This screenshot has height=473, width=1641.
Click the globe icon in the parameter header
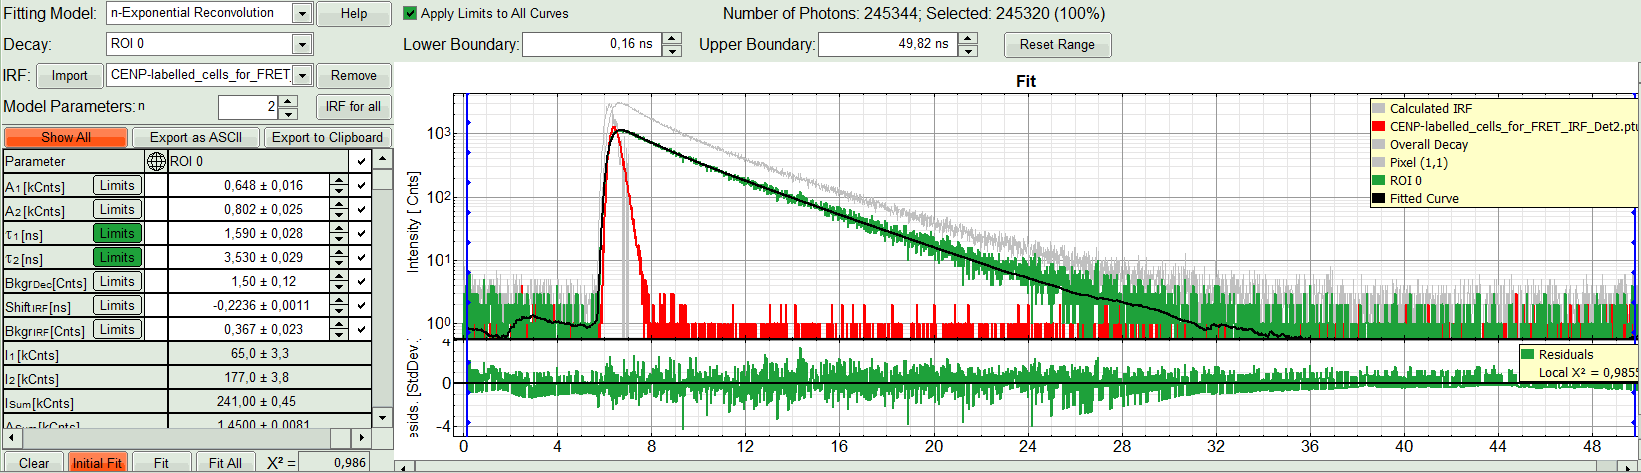click(156, 161)
